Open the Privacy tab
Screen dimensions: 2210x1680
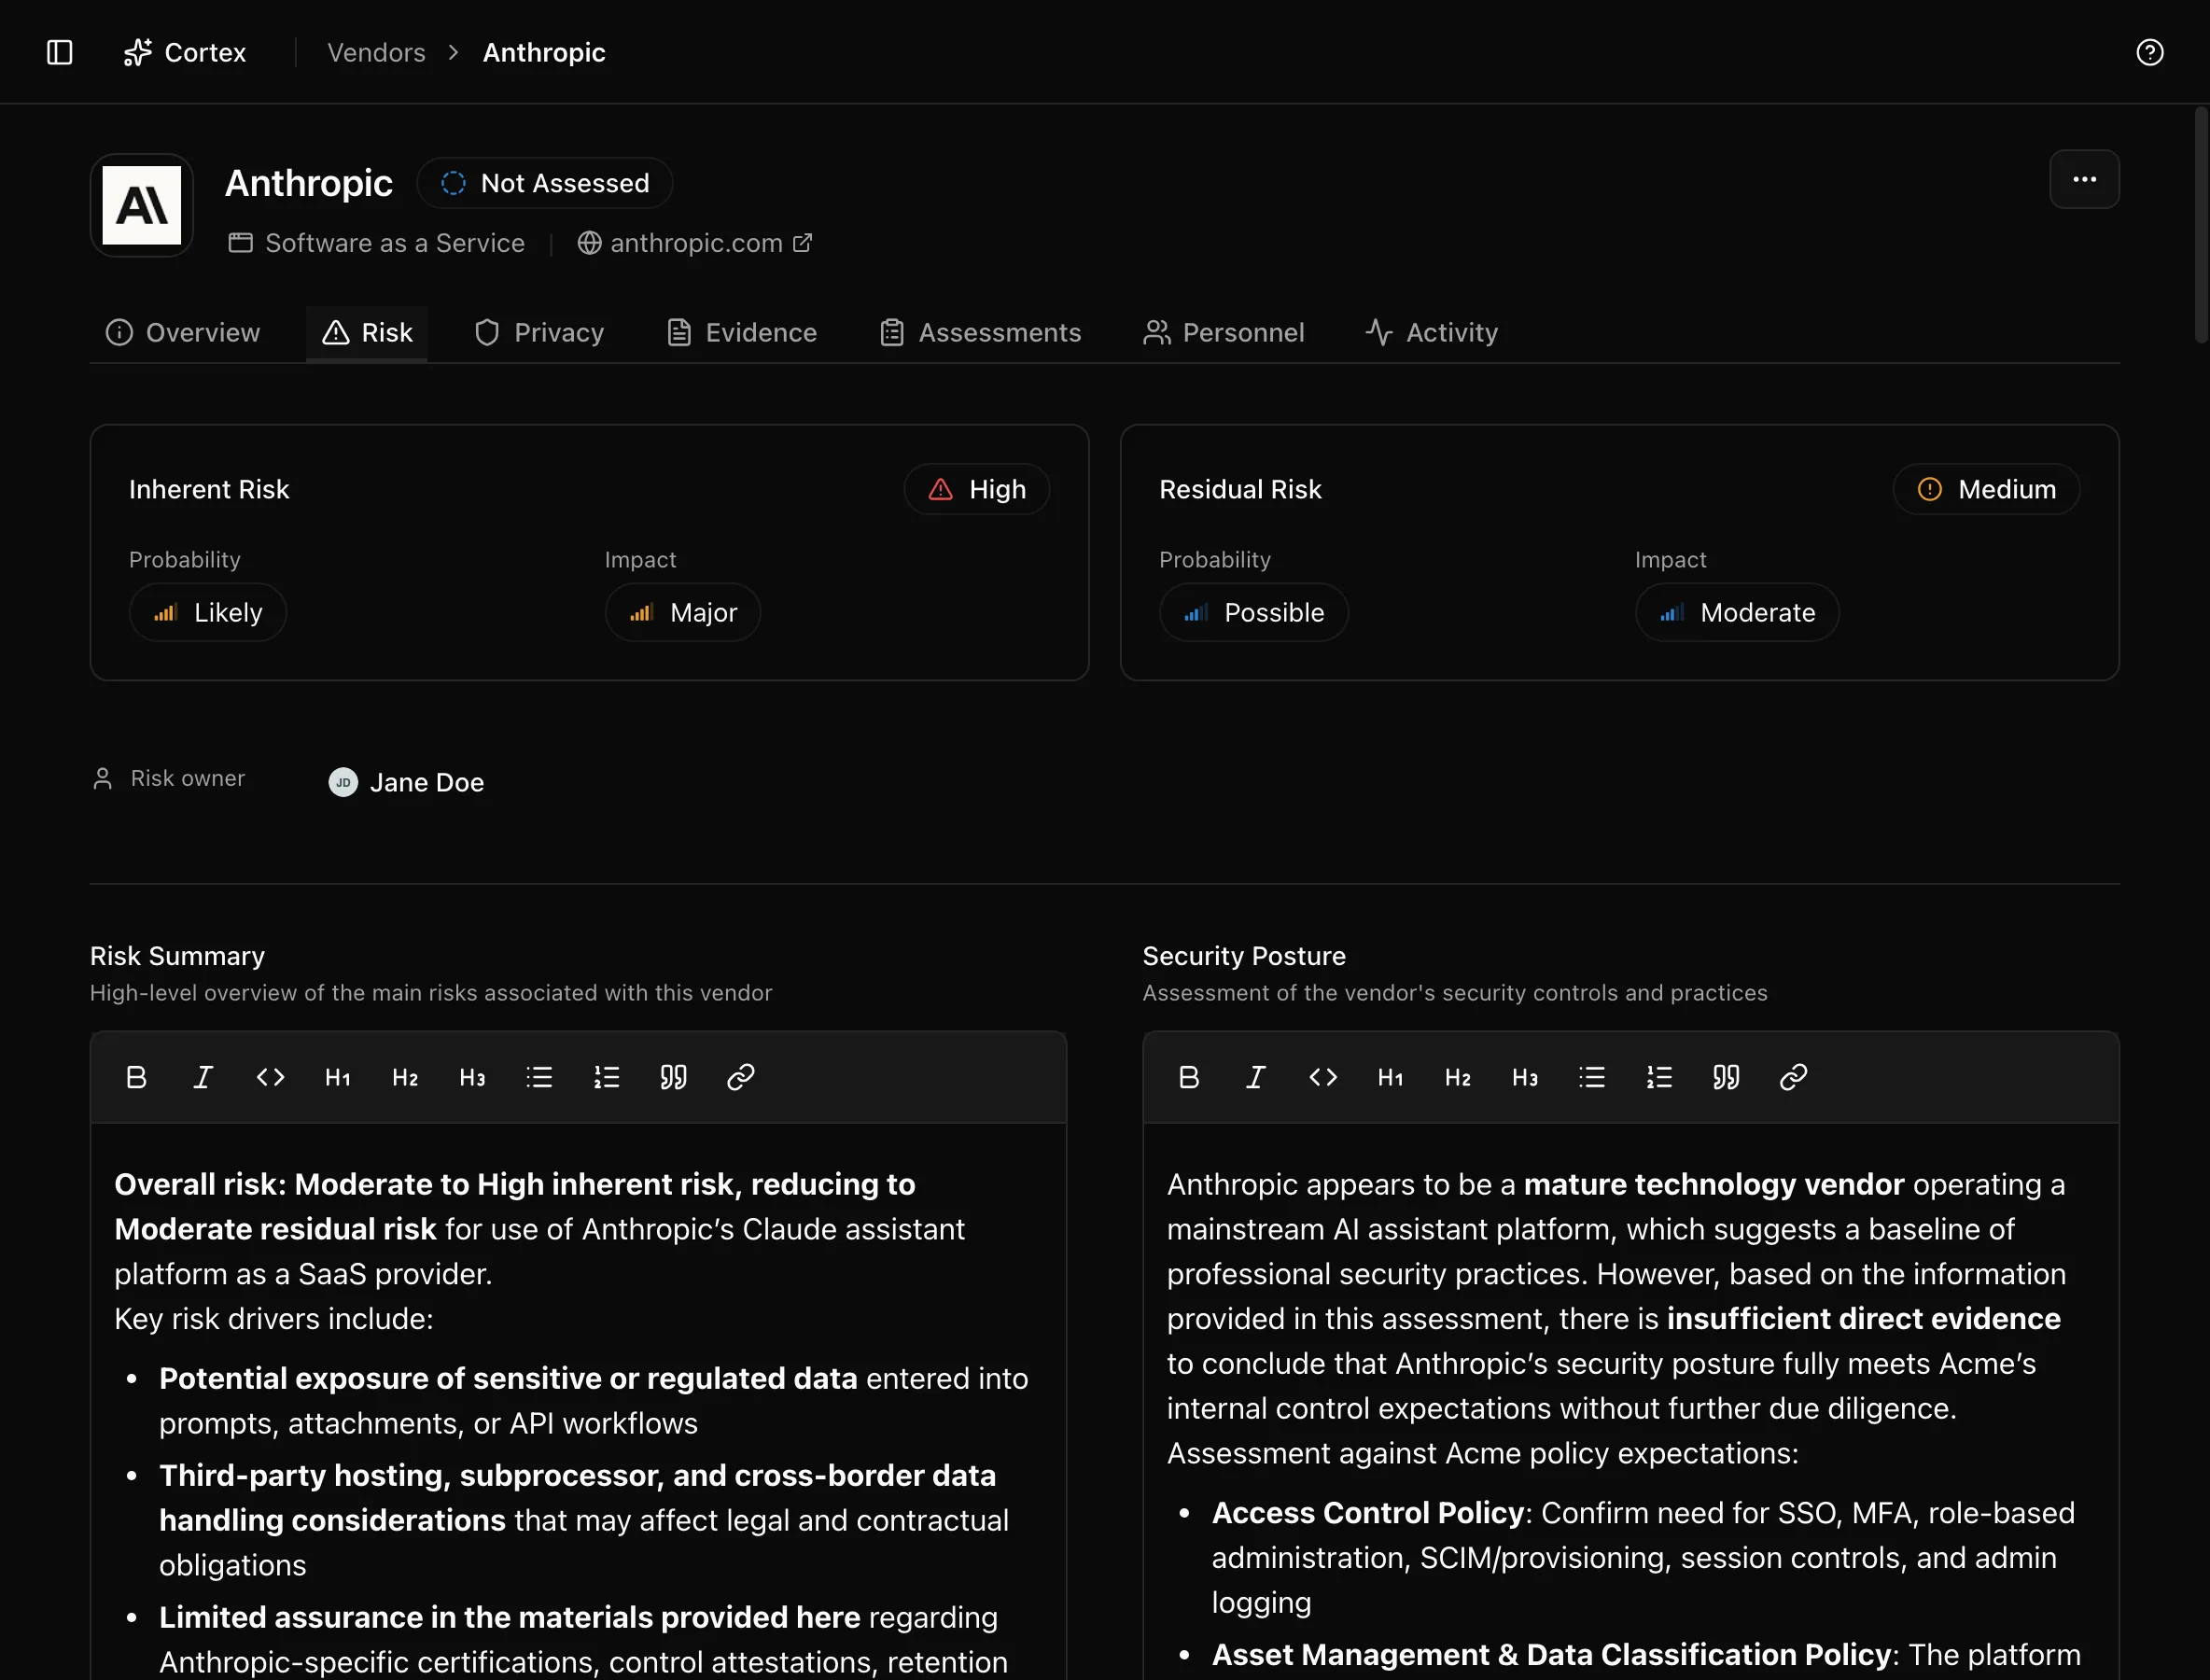coord(539,332)
